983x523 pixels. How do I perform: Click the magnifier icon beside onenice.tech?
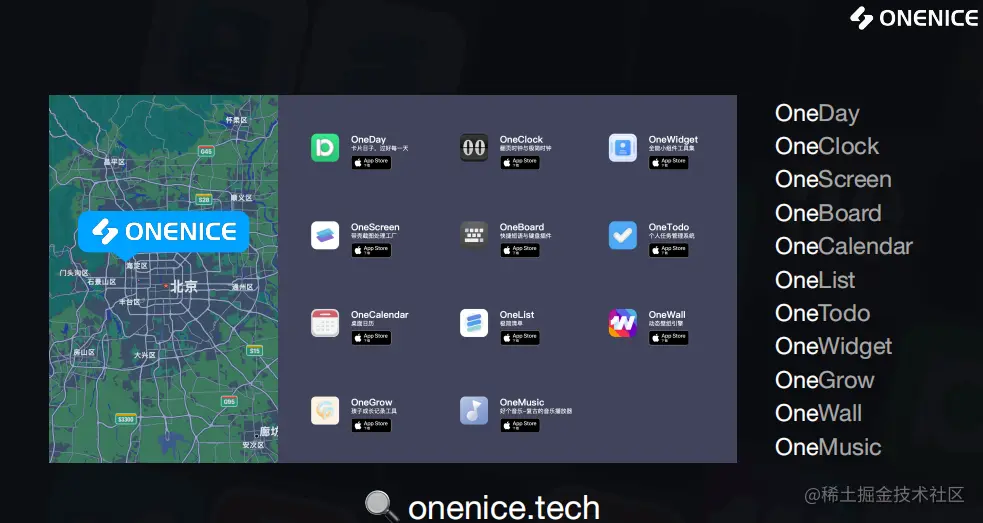point(381,507)
